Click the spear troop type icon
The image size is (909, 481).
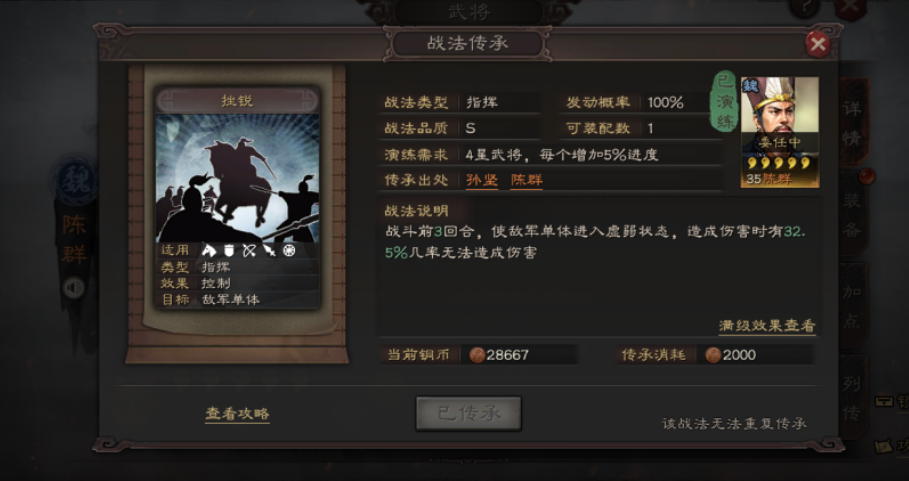point(270,250)
